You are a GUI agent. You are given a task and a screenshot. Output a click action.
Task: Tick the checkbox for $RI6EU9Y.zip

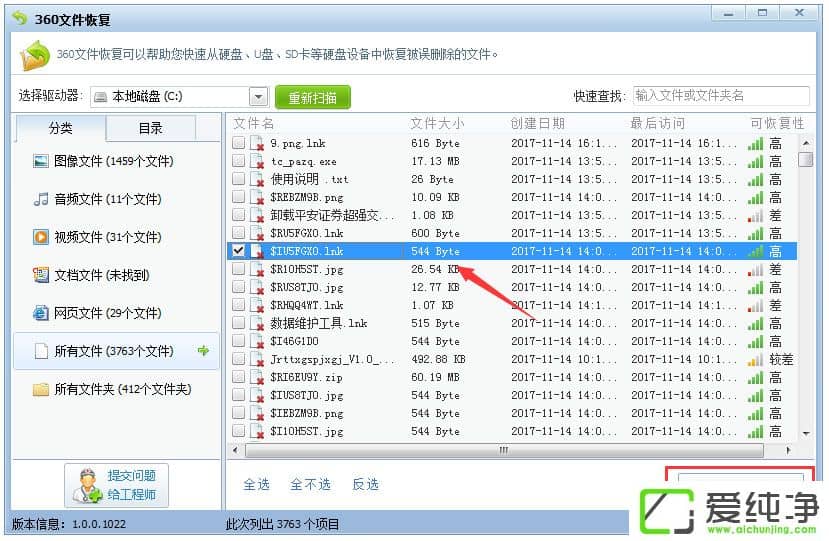tap(239, 378)
